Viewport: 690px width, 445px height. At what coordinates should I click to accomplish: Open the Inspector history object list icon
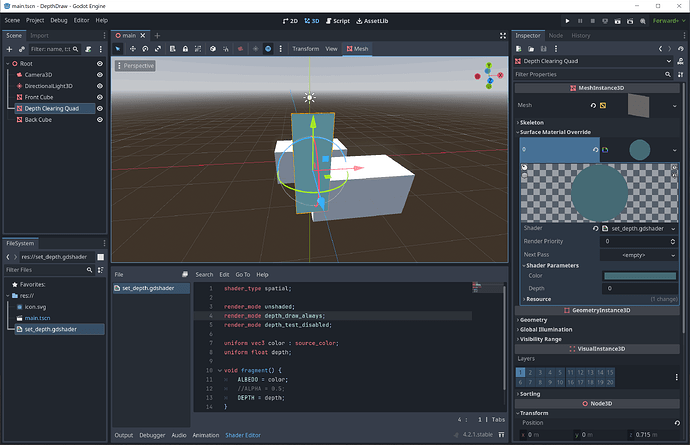681,49
